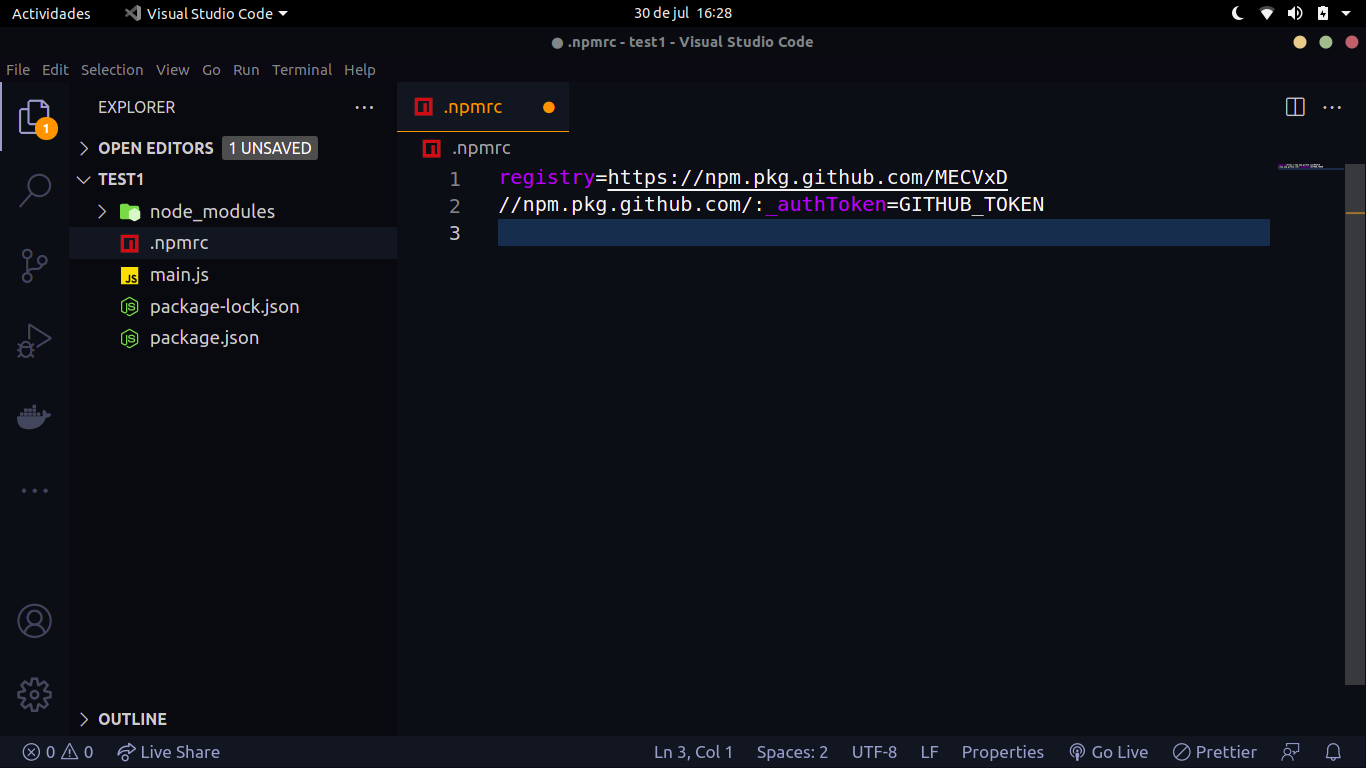Image resolution: width=1366 pixels, height=768 pixels.
Task: Open the volume indicator icon
Action: point(1295,13)
